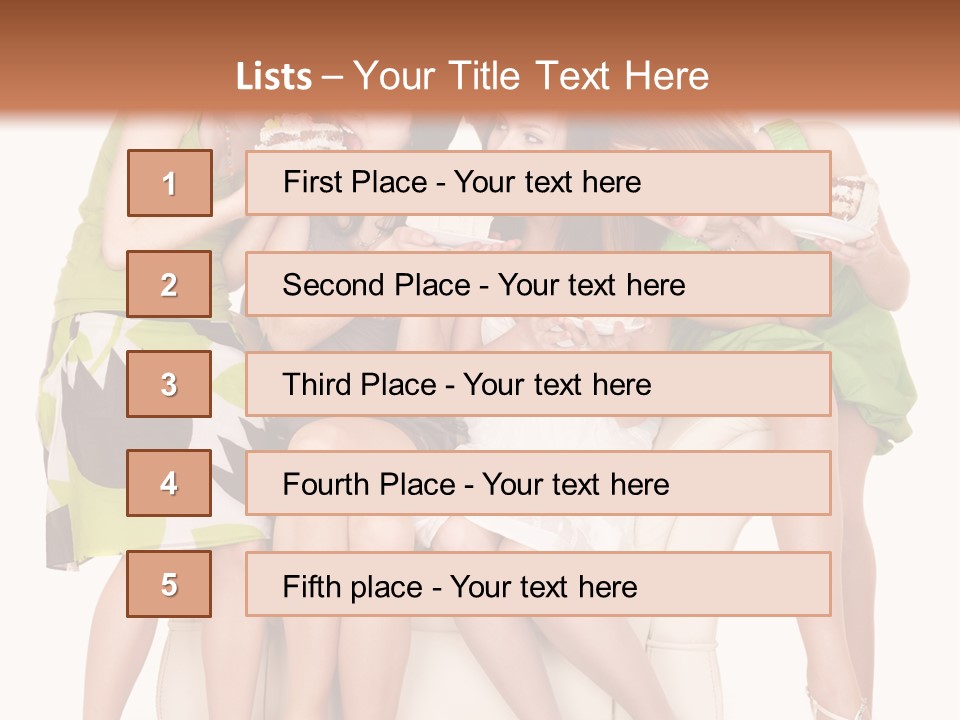This screenshot has height=720, width=960.
Task: Click the bold word Lists in title
Action: (x=274, y=77)
